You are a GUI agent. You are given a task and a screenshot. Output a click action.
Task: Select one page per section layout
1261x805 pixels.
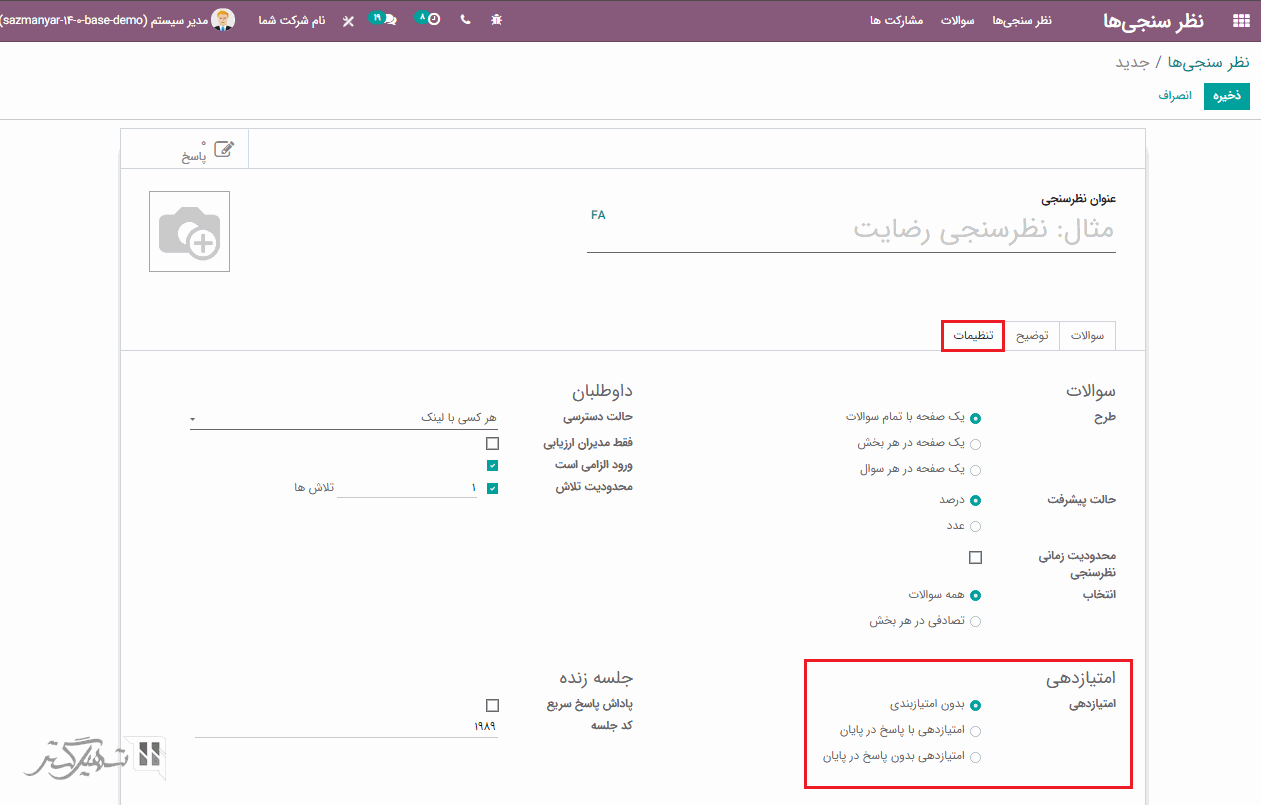click(x=976, y=444)
